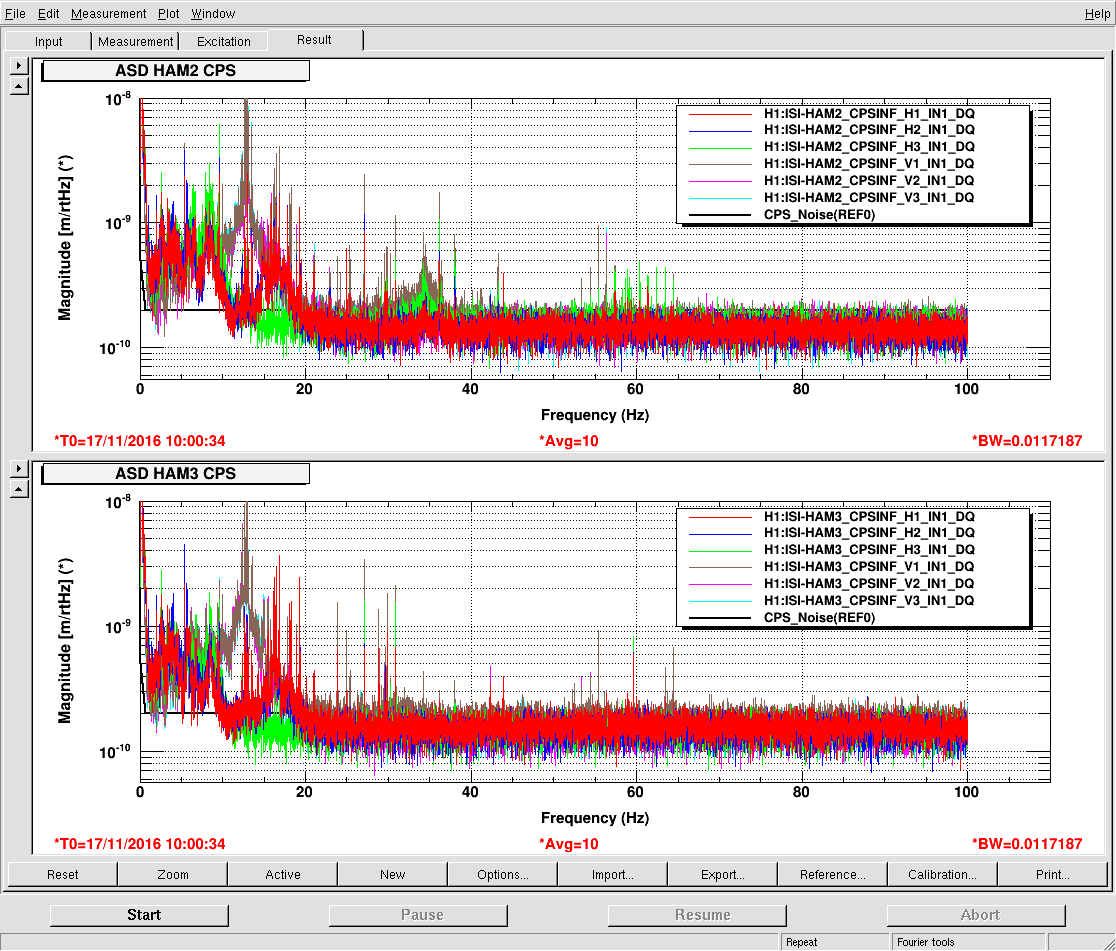Create a new plot with New button
Image resolution: width=1116 pixels, height=951 pixels.
tap(393, 874)
